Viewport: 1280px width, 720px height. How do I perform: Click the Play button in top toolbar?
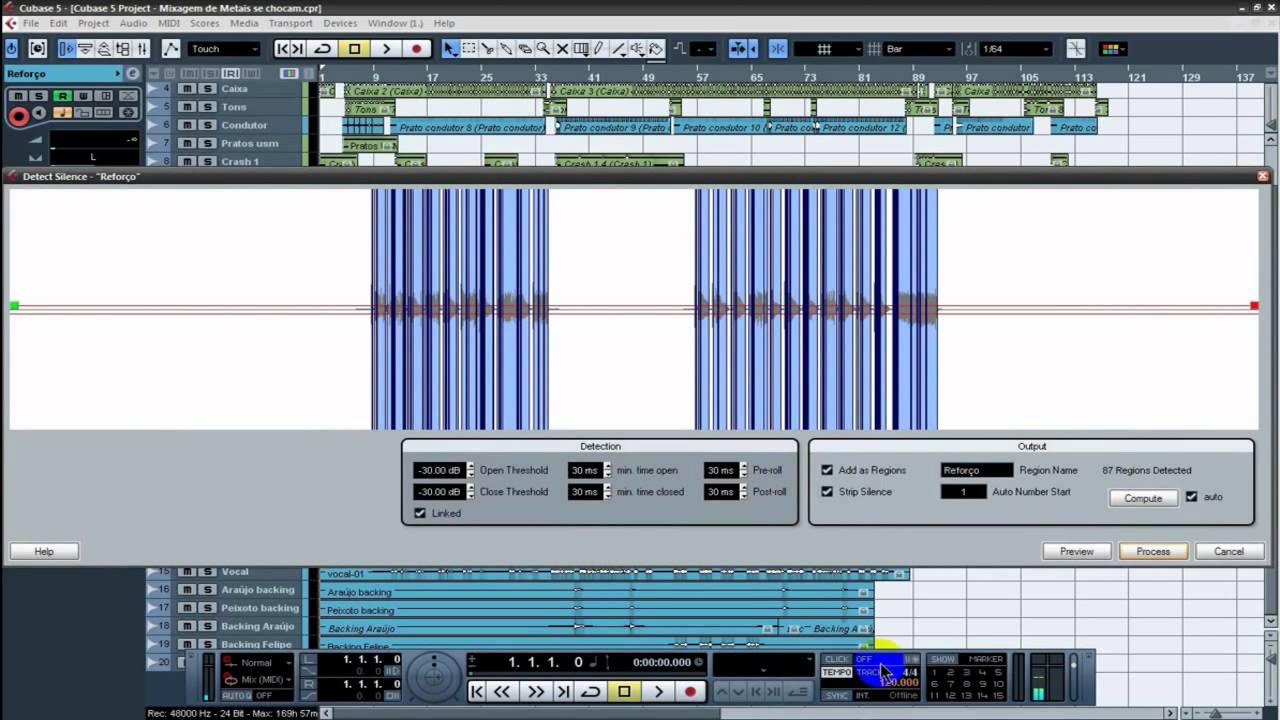click(x=386, y=48)
